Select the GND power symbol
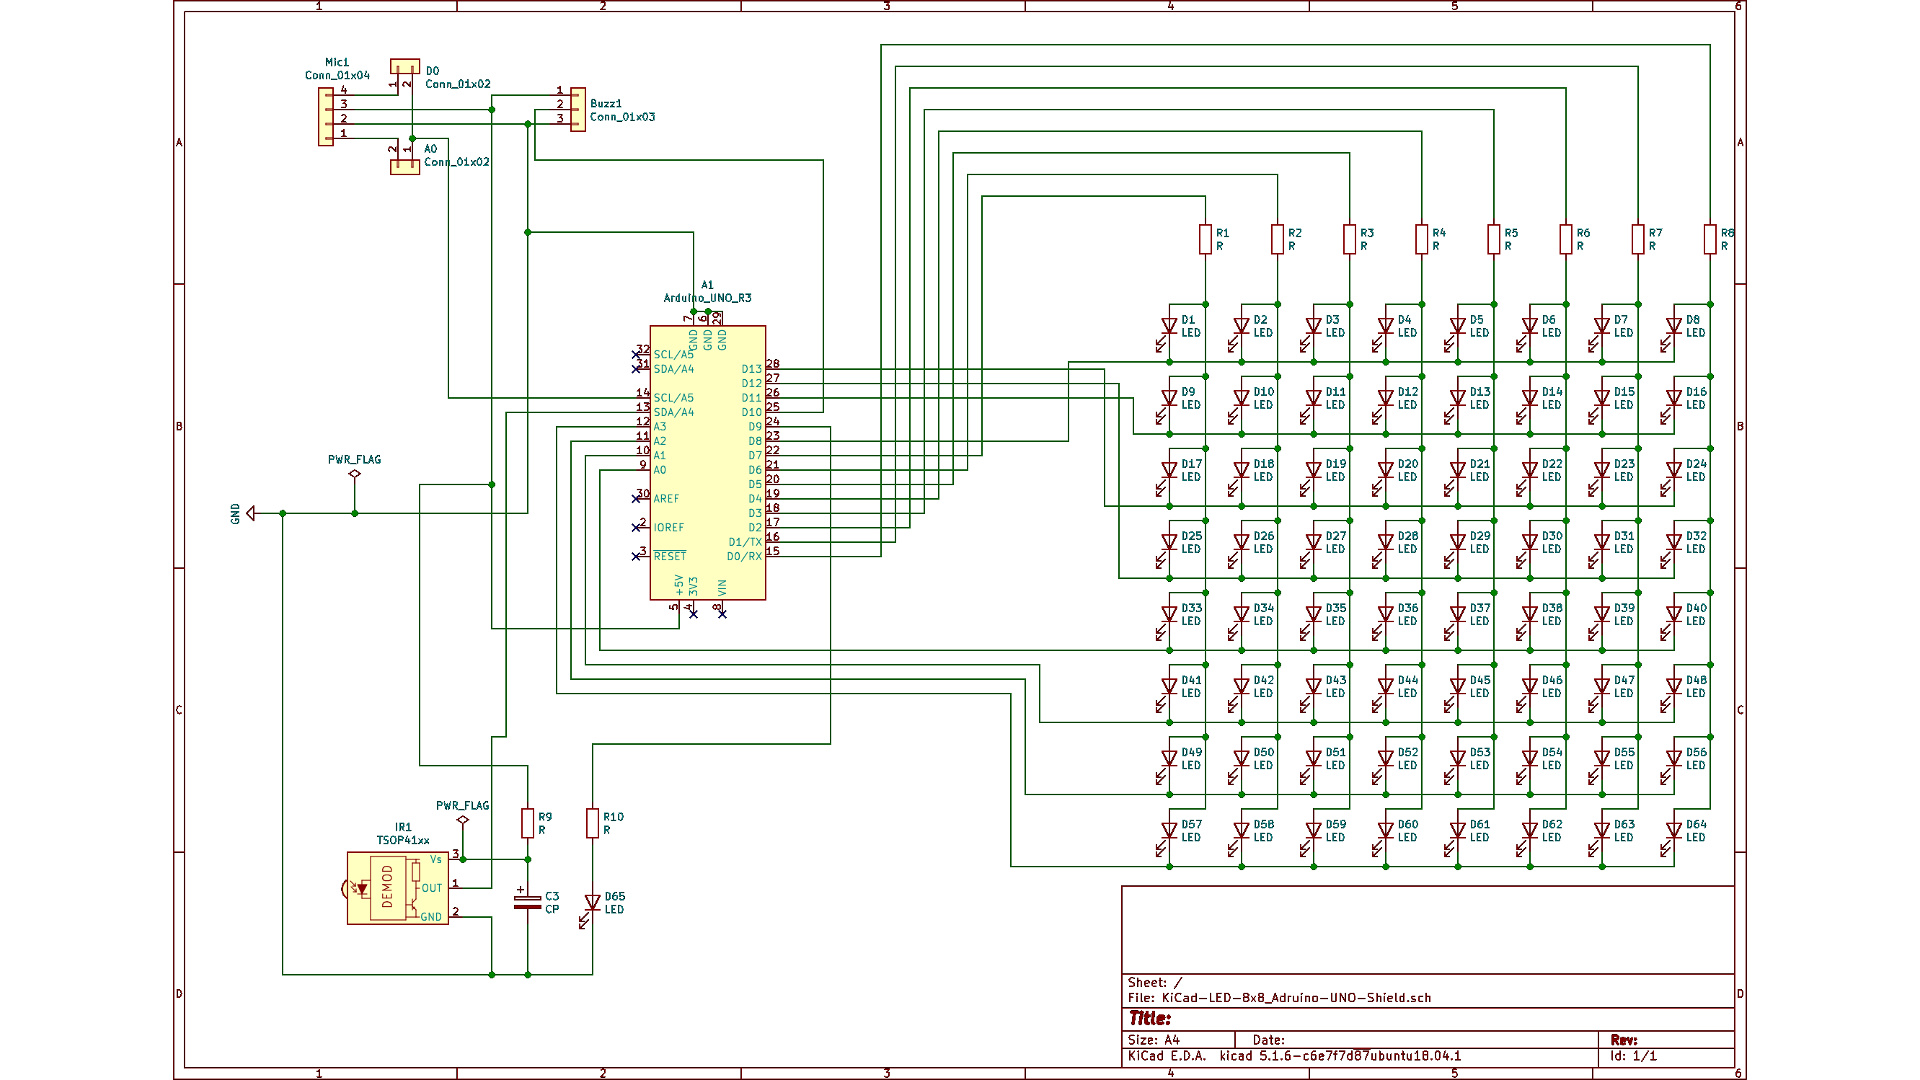Screen dimensions: 1920x1080 (250, 513)
